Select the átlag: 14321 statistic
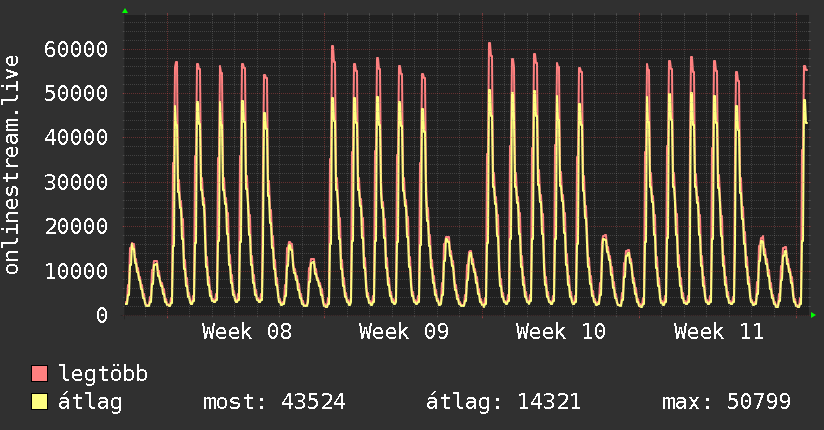 [503, 402]
